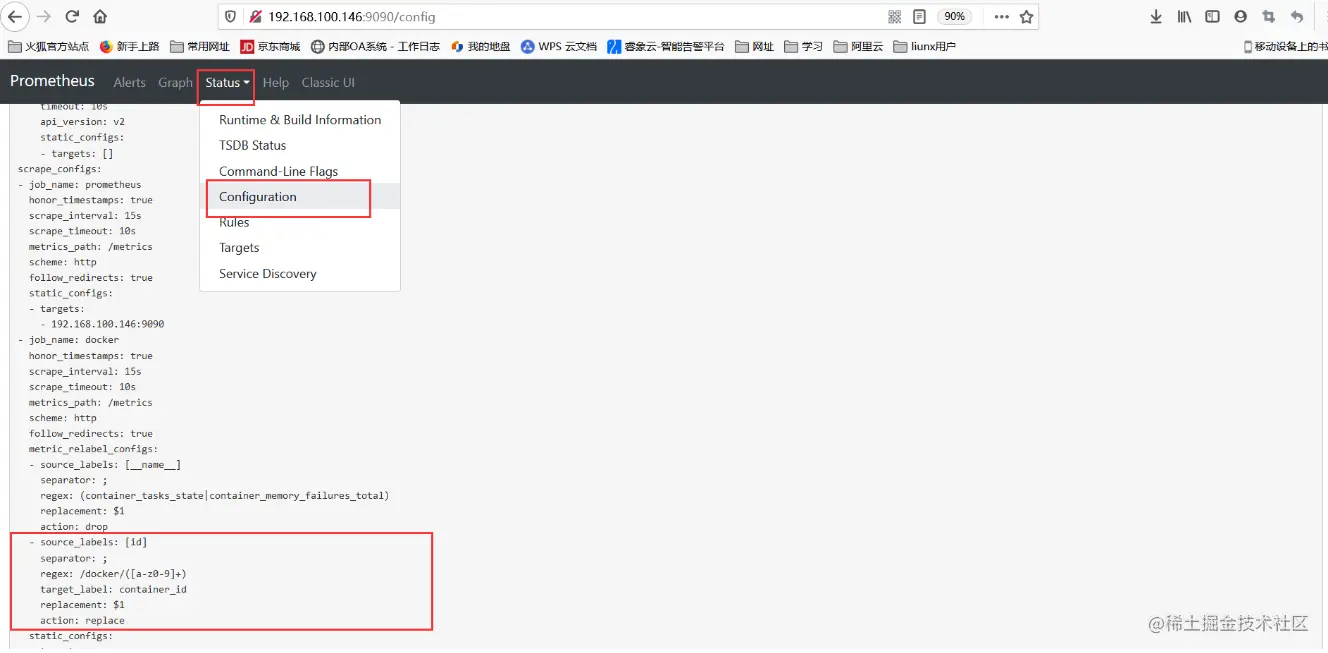The height and width of the screenshot is (653, 1328).
Task: Reload the page with the refresh icon
Action: 72,17
